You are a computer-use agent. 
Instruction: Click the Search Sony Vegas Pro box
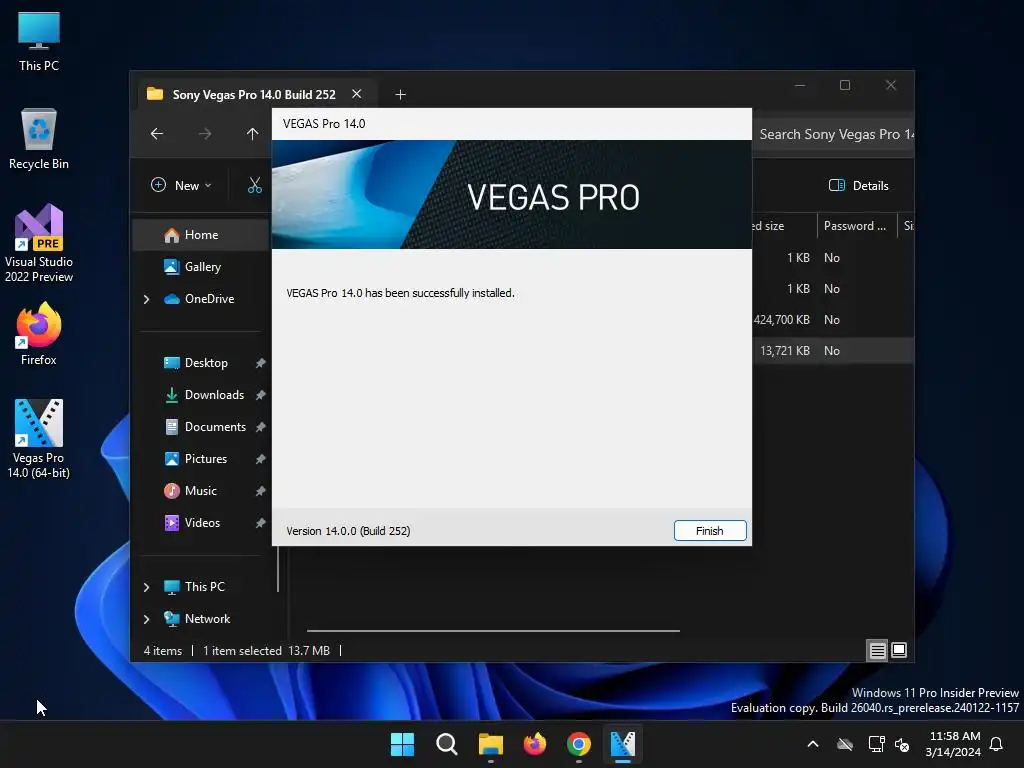[x=834, y=135]
